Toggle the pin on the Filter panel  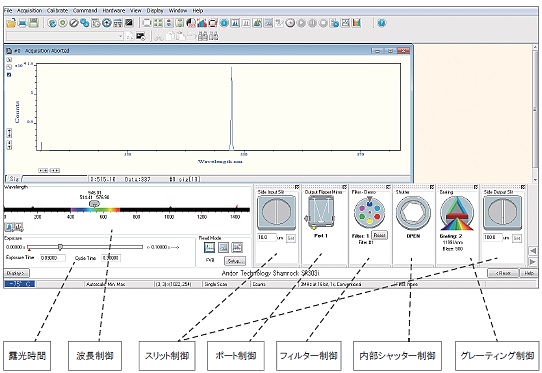(x=388, y=187)
